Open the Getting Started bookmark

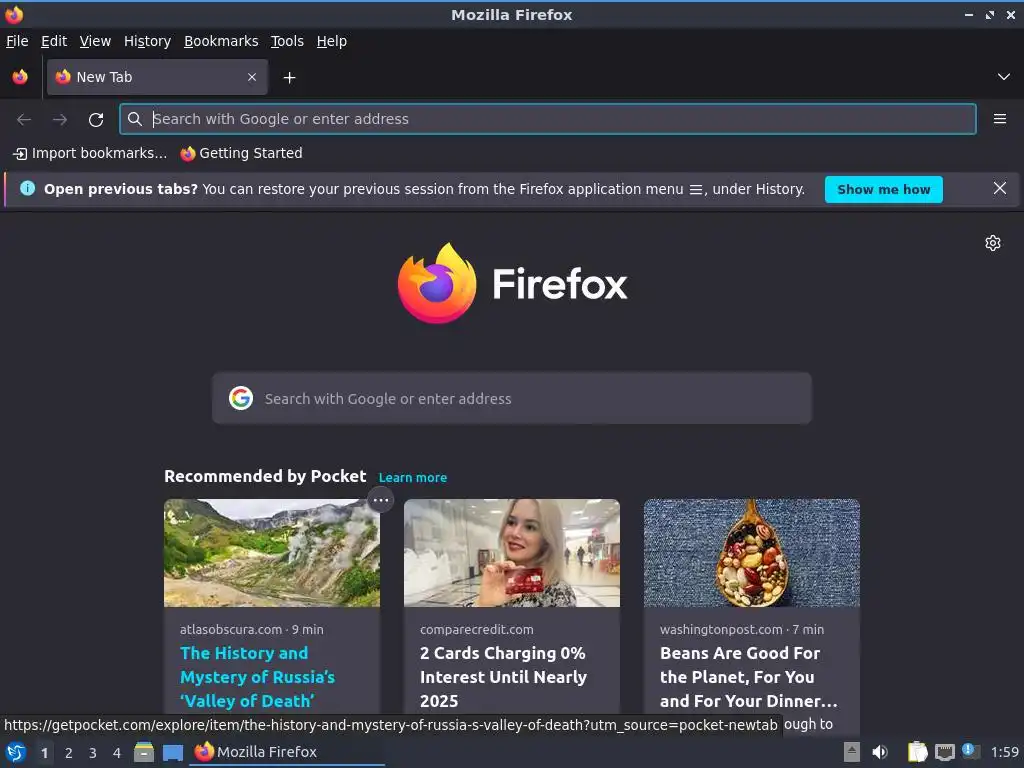click(x=242, y=153)
